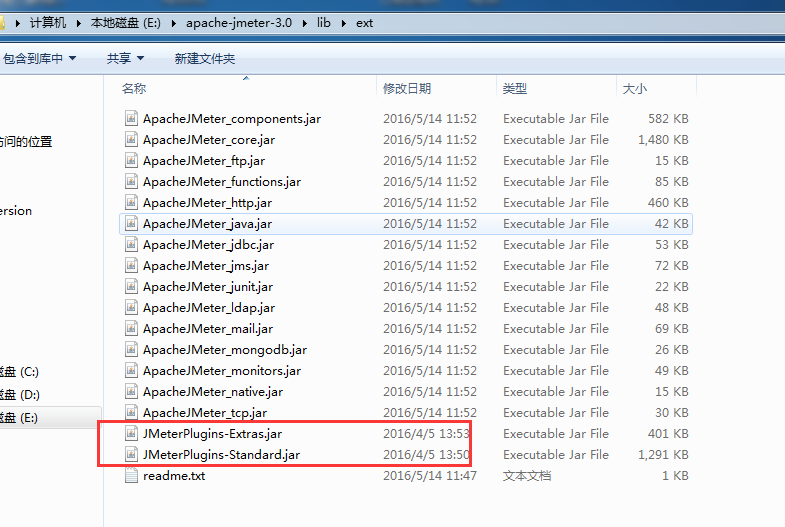Sort files by 修改日期 column header
Viewport: 785px width, 527px height.
point(407,89)
